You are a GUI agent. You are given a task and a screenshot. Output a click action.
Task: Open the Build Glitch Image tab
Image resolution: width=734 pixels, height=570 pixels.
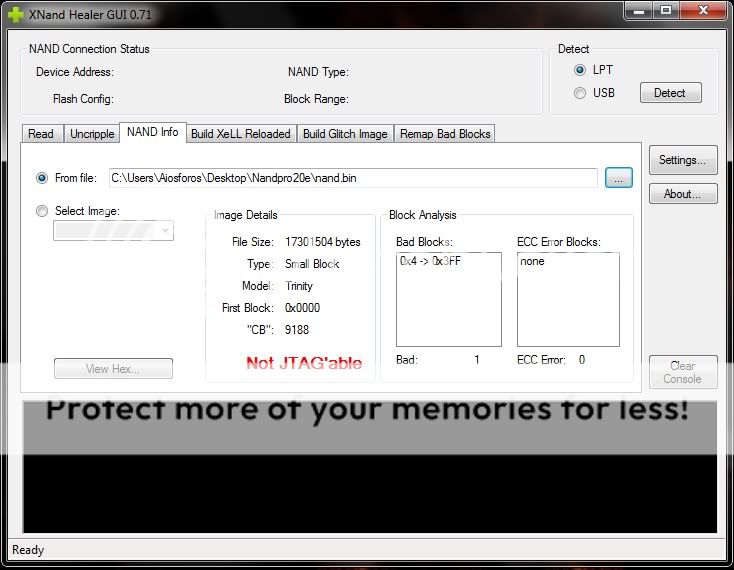[345, 134]
